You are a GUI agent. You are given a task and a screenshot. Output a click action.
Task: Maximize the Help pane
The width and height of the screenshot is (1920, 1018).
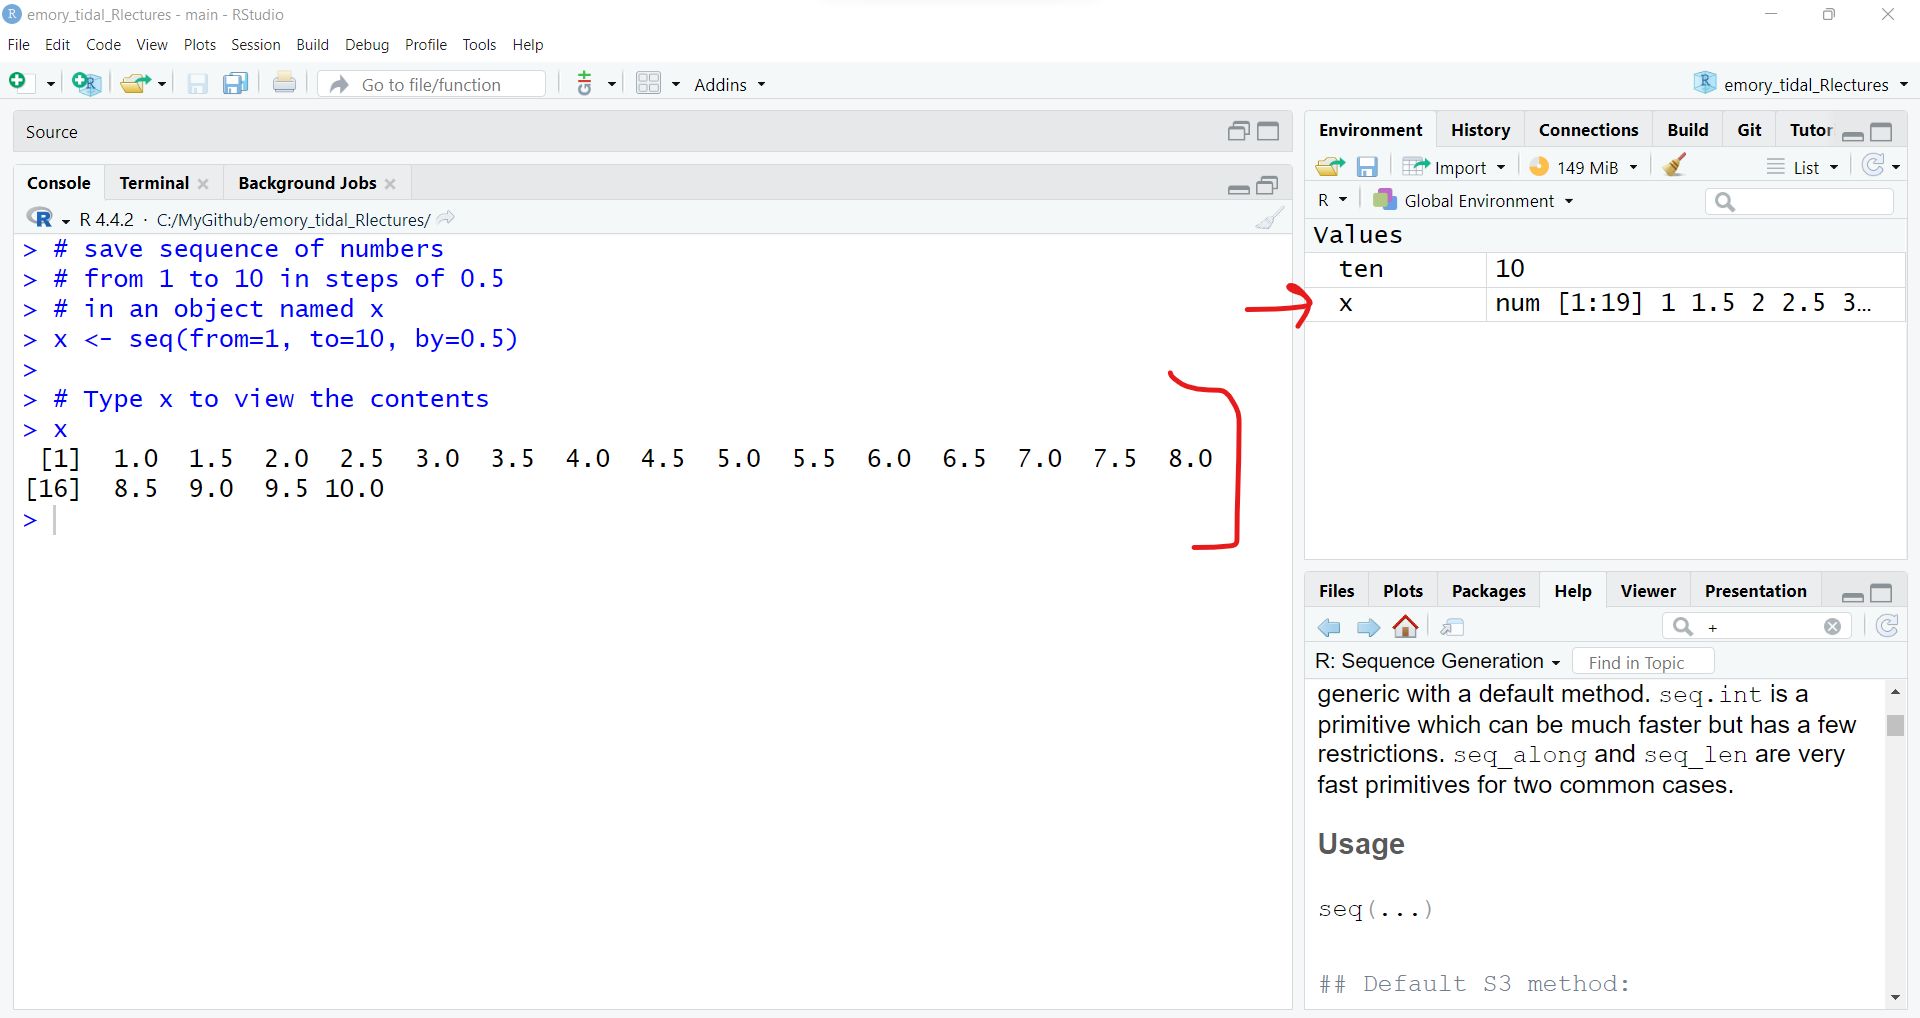tap(1881, 593)
